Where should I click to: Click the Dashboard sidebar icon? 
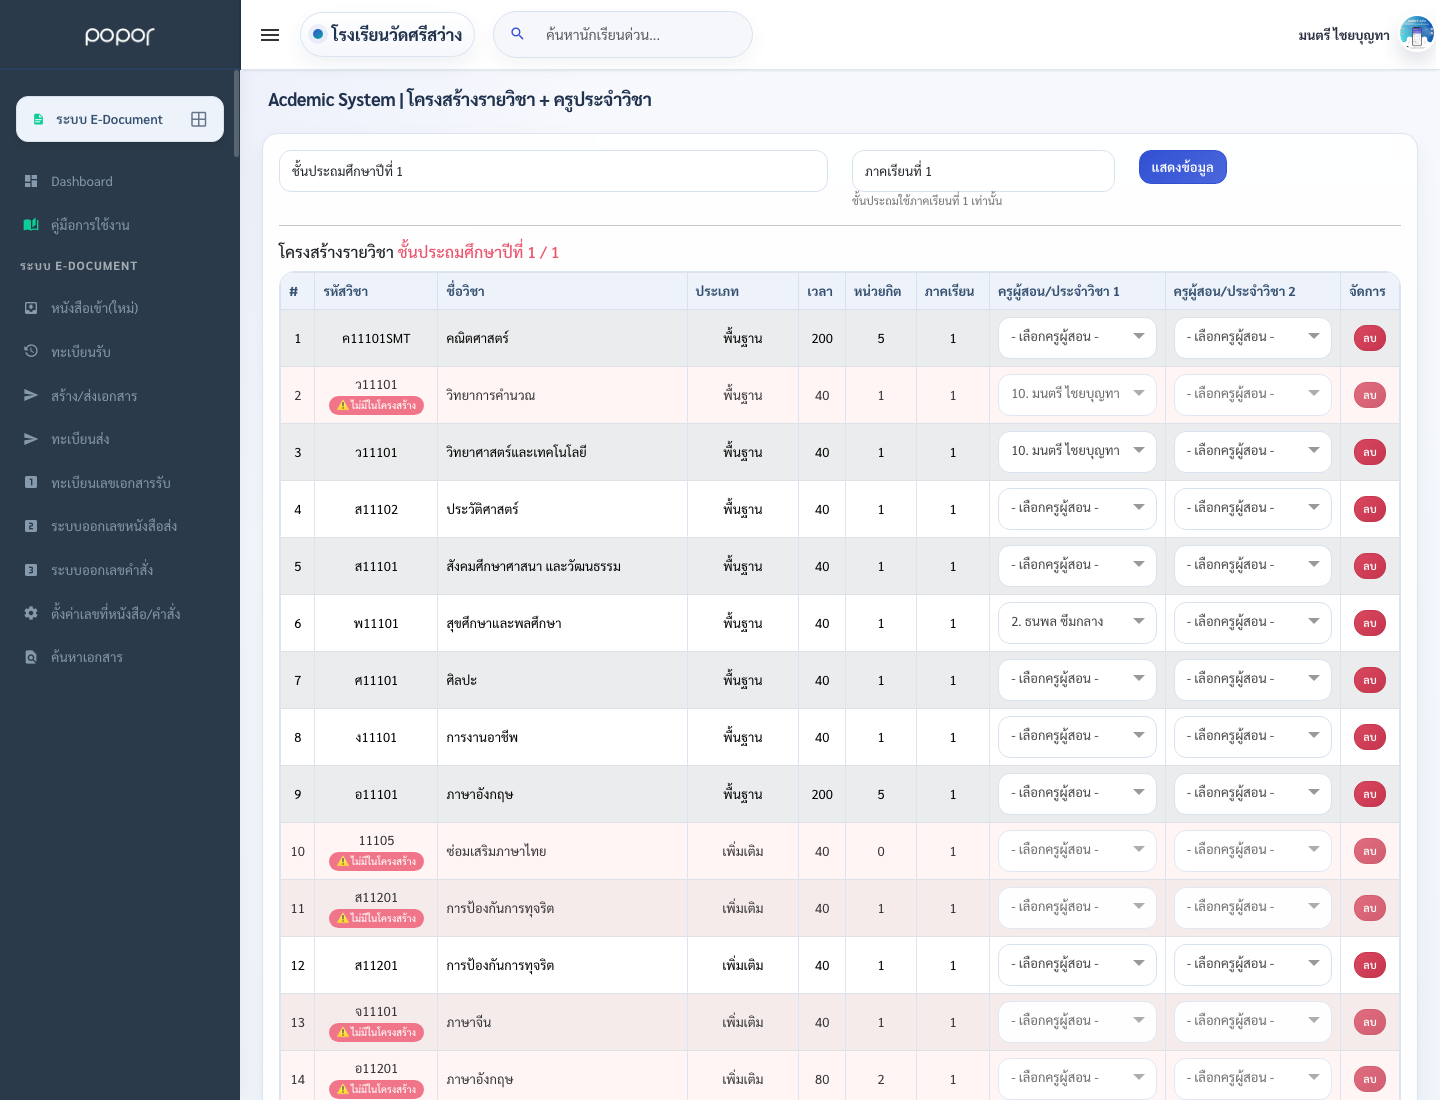point(31,181)
